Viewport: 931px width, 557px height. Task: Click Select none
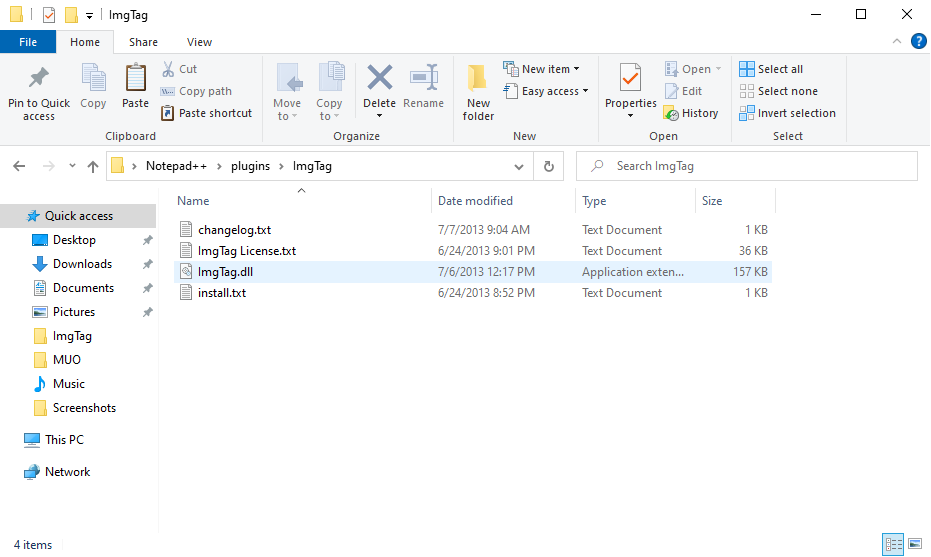pyautogui.click(x=778, y=91)
